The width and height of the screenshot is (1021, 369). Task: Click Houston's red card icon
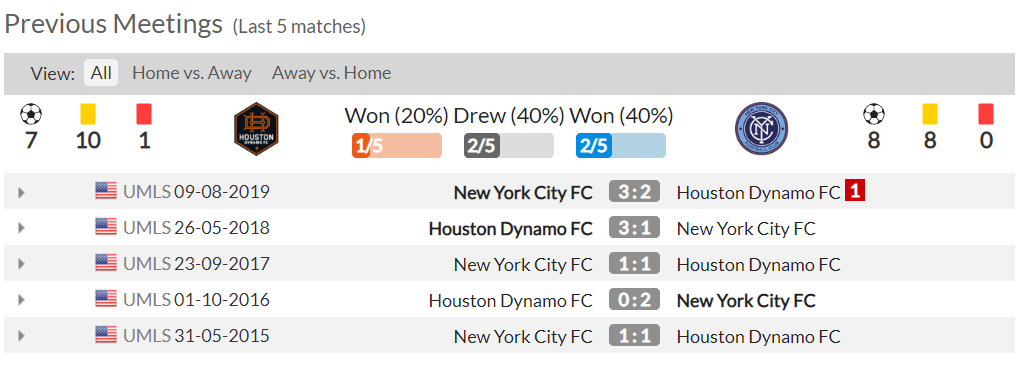pyautogui.click(x=144, y=115)
